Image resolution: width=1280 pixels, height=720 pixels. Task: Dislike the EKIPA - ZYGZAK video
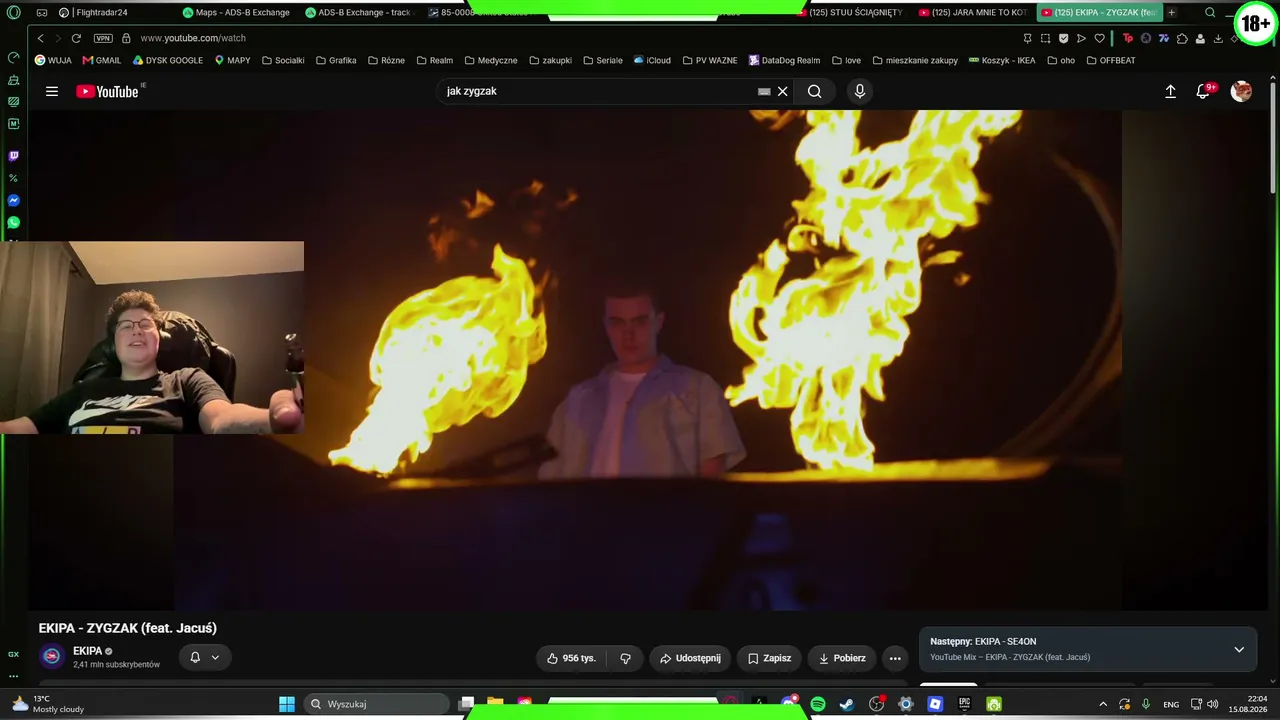(626, 658)
